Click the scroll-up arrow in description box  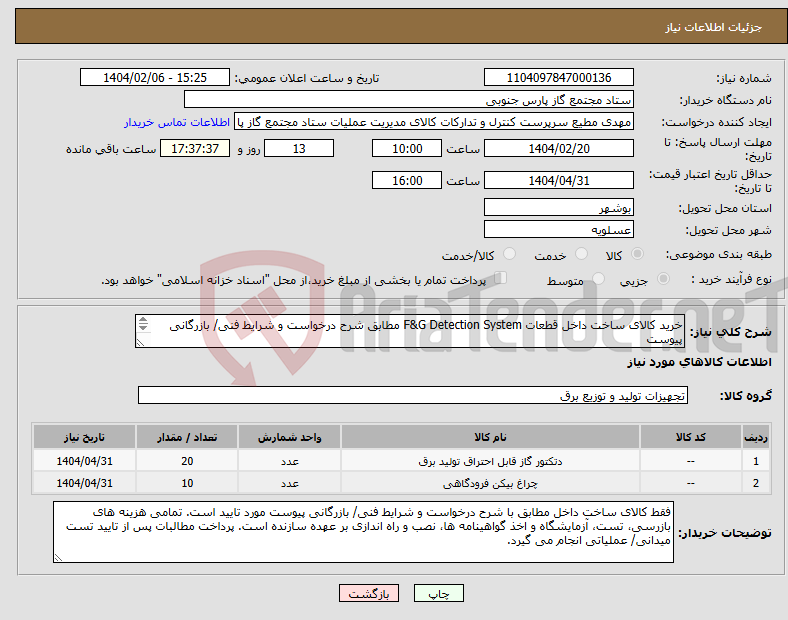pyautogui.click(x=143, y=320)
